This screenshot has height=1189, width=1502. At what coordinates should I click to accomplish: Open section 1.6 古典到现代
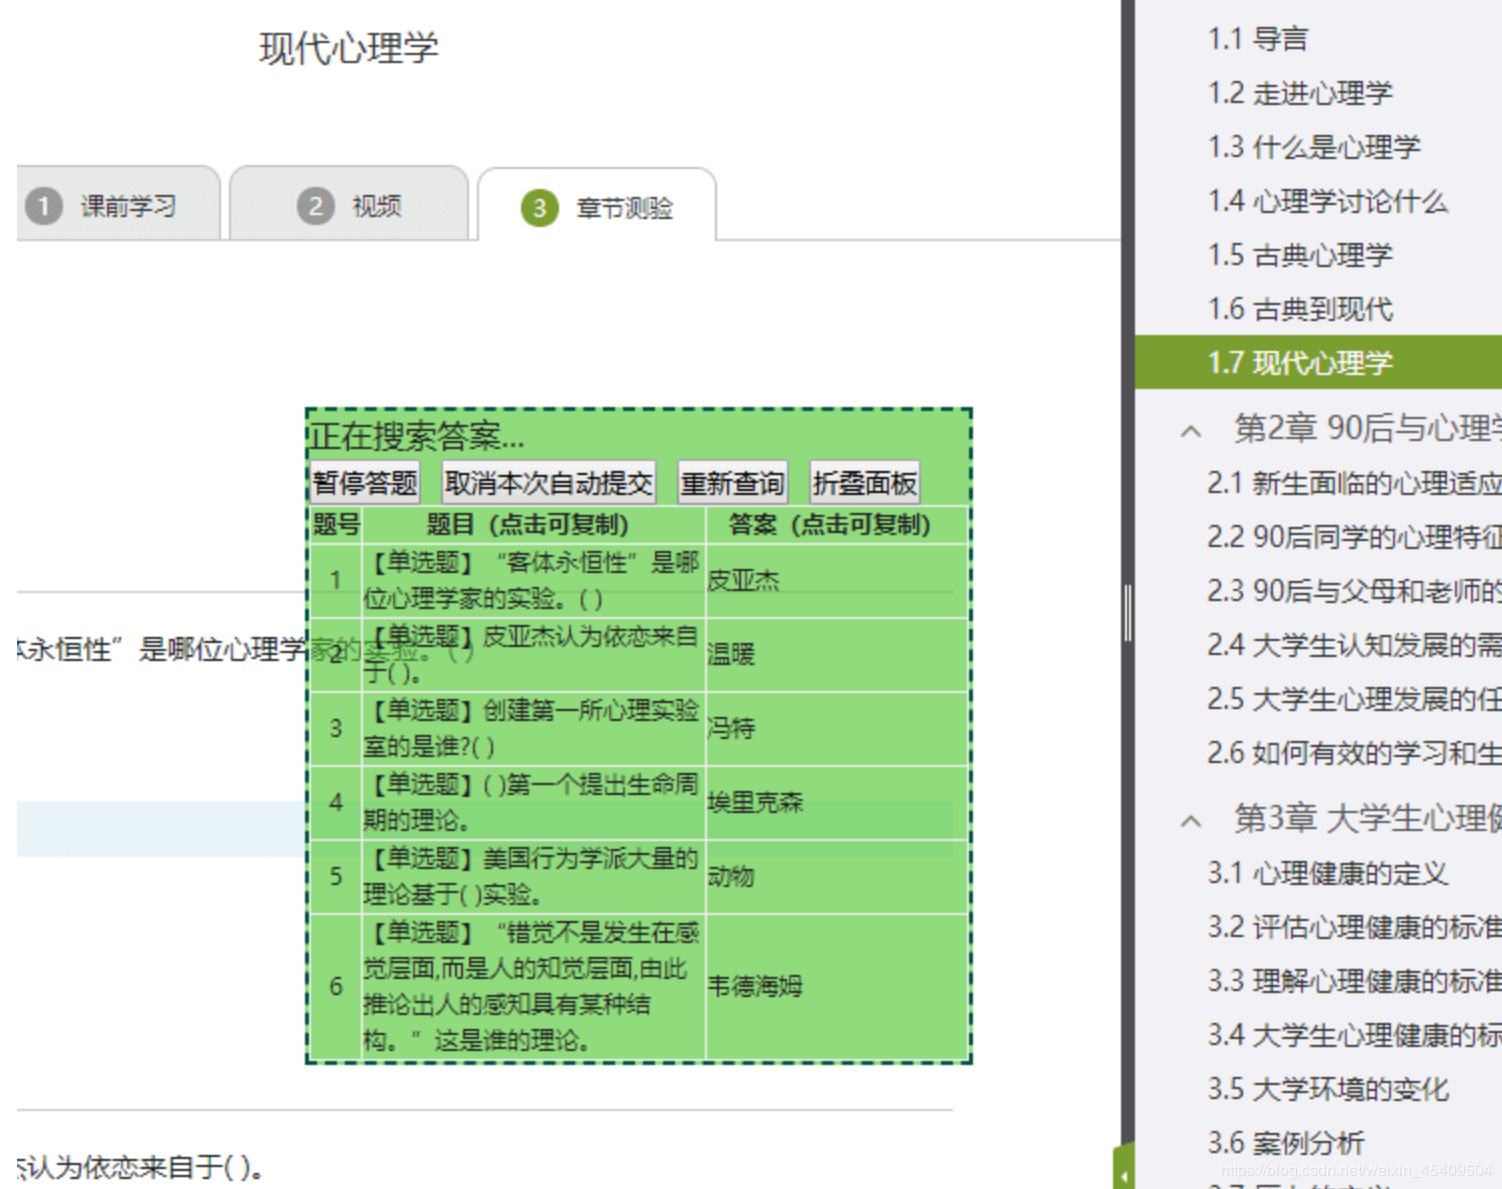(x=1300, y=309)
